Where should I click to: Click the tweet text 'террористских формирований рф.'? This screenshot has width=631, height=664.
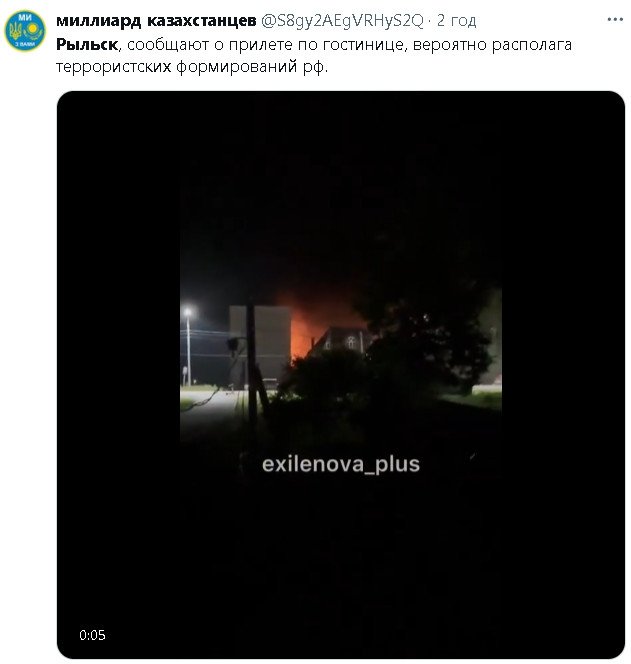192,67
